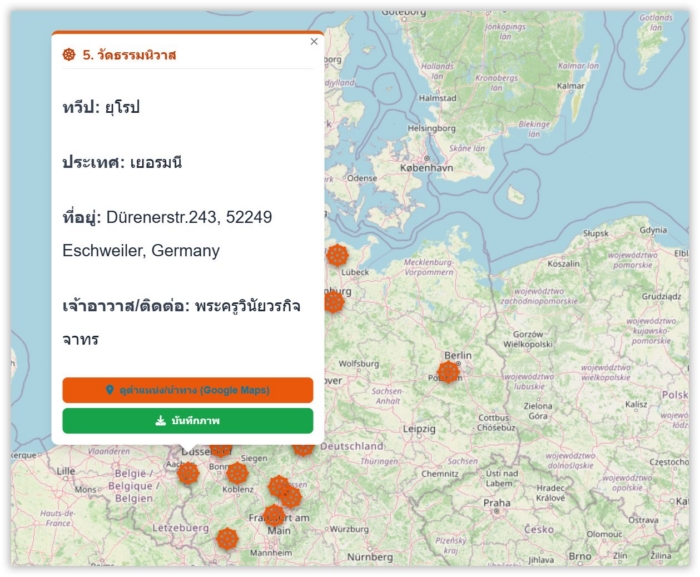Click the Eschweiler, Germany address line
Image resolution: width=700 pixels, height=577 pixels.
[141, 251]
